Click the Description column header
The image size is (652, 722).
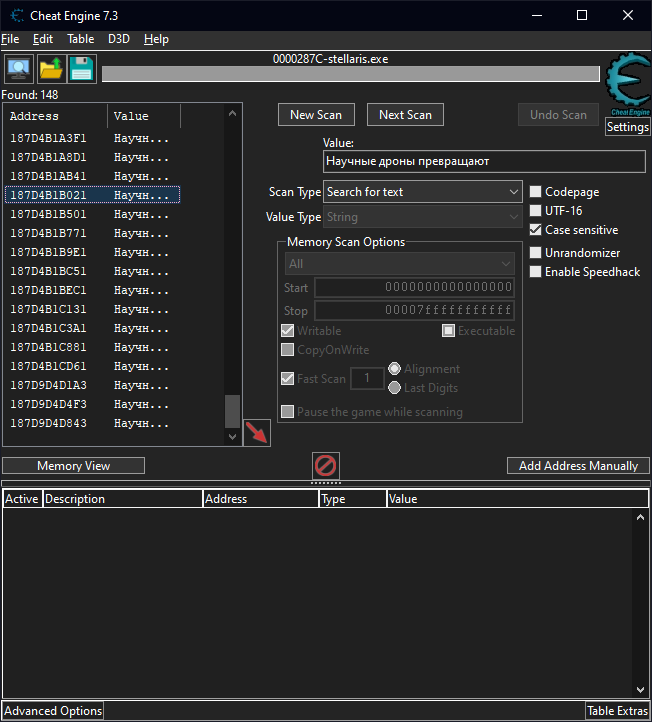tap(122, 499)
